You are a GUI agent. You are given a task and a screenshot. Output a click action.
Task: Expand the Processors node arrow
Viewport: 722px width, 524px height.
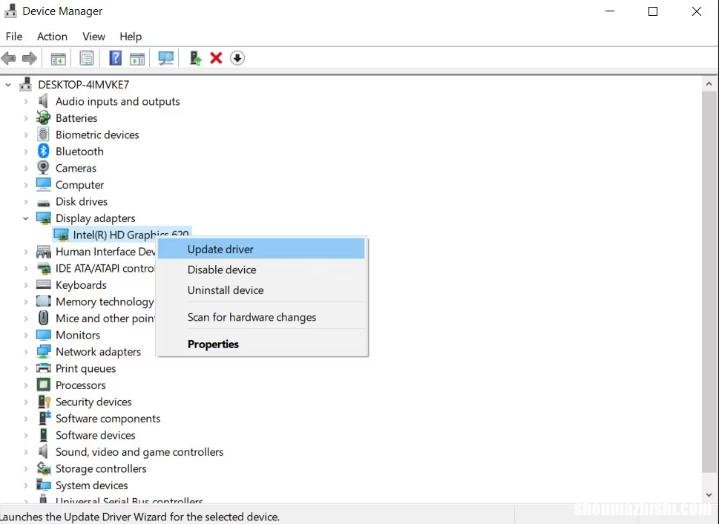(26, 385)
